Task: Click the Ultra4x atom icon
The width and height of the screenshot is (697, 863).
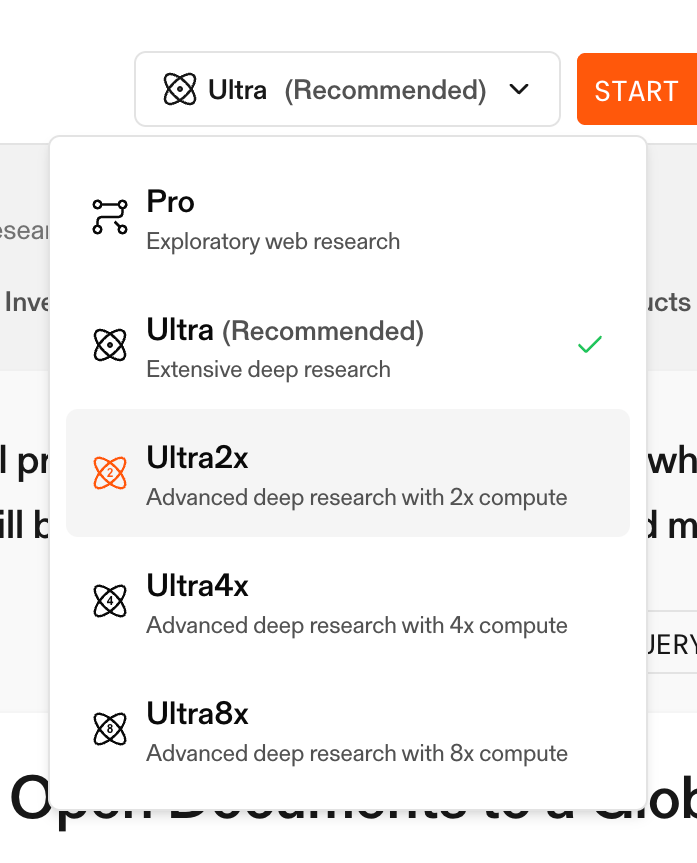Action: pos(110,601)
